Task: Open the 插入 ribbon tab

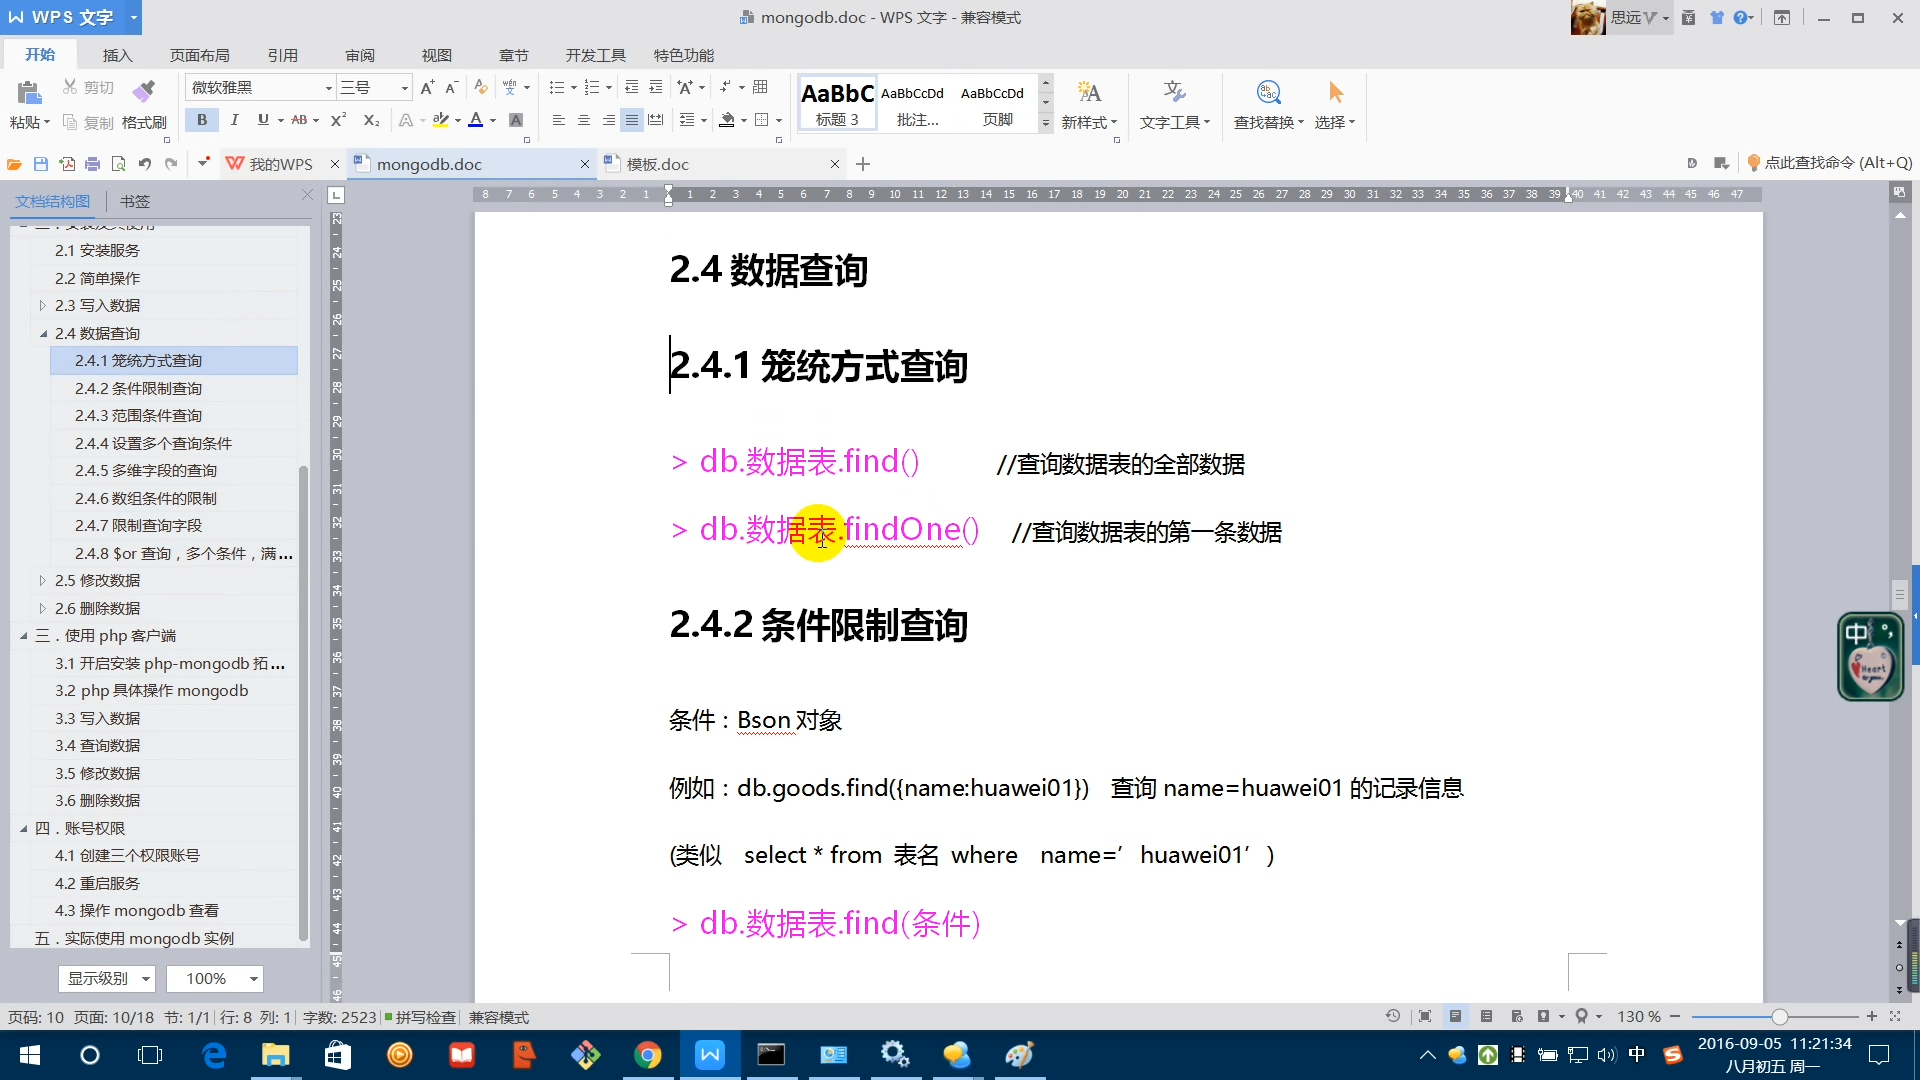Action: point(117,55)
